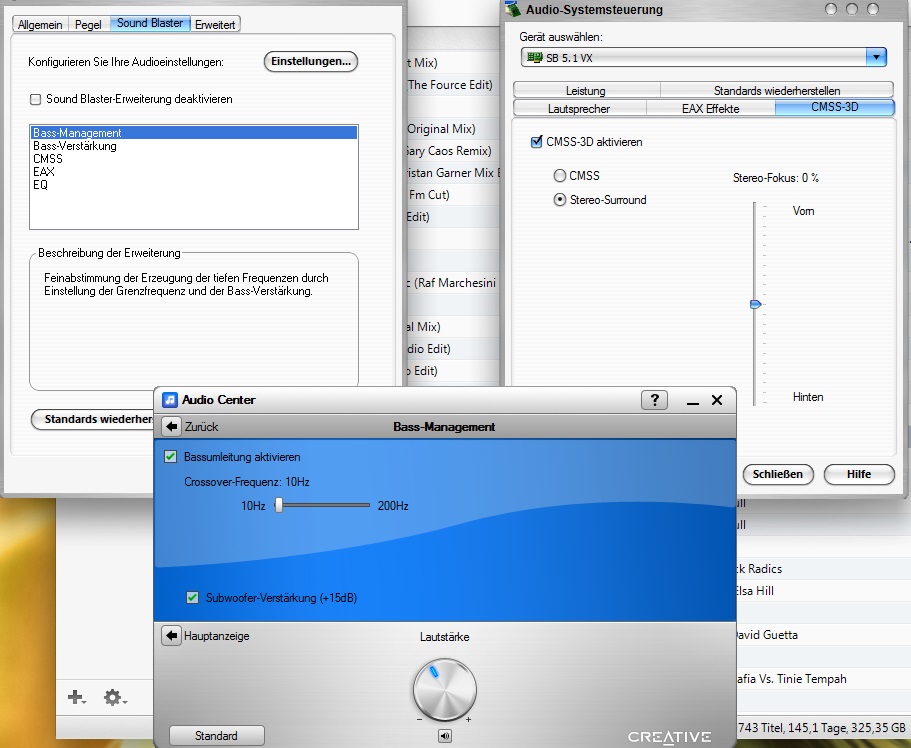Uncheck Bassumleitung aktivieren

170,457
